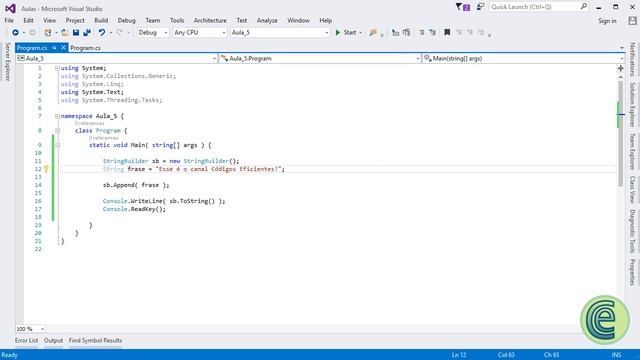
Task: Click the New Project toolbar icon
Action: 48,32
